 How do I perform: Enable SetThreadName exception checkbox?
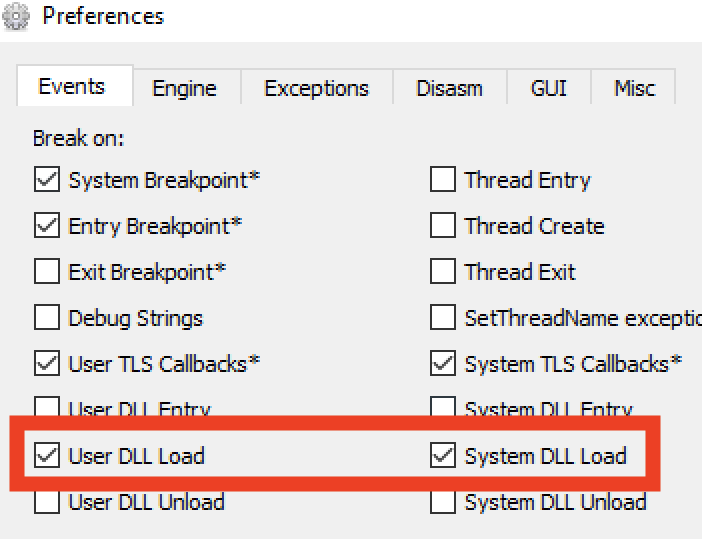[x=443, y=318]
